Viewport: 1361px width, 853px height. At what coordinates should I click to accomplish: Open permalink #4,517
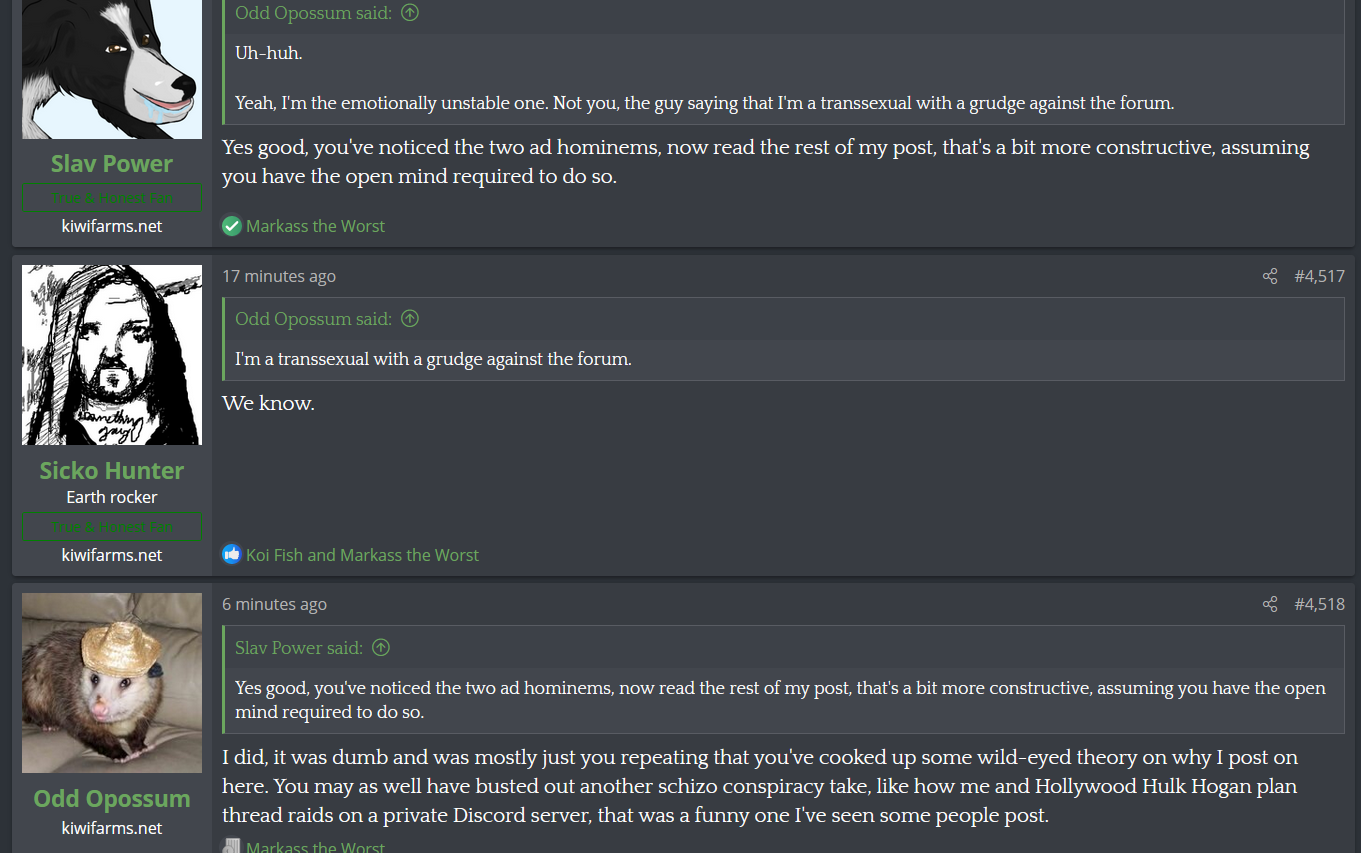(x=1319, y=276)
